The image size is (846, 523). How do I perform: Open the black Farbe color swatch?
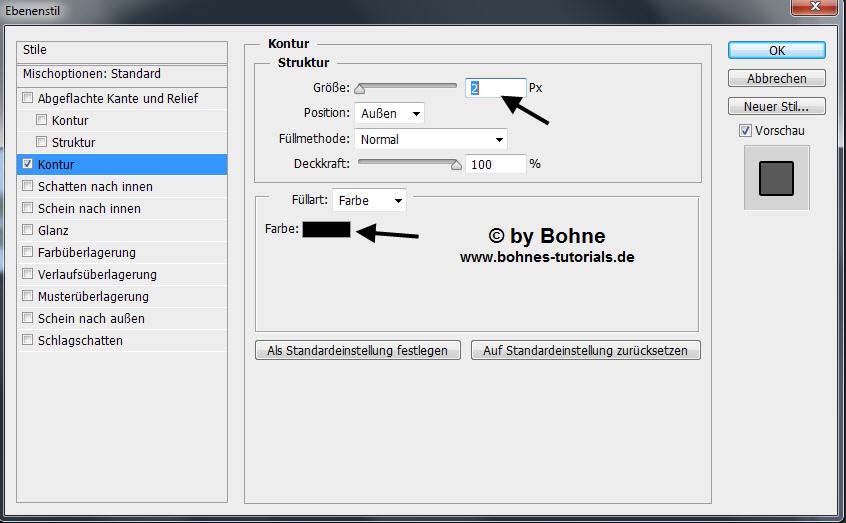coord(326,230)
